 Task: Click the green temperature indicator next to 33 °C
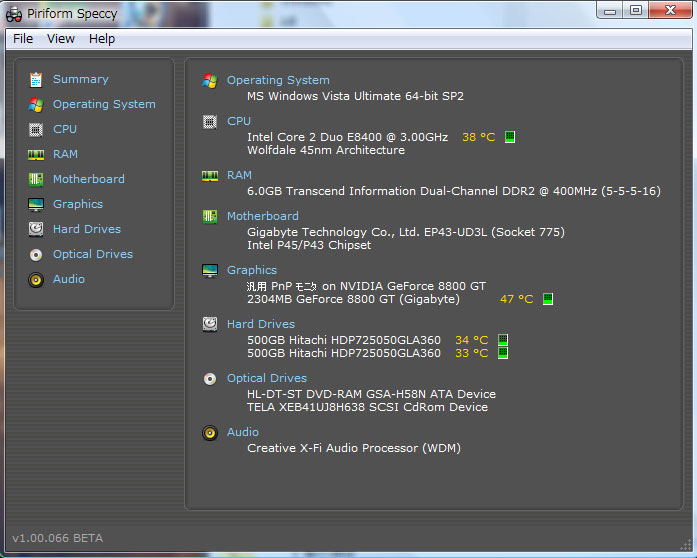[503, 353]
